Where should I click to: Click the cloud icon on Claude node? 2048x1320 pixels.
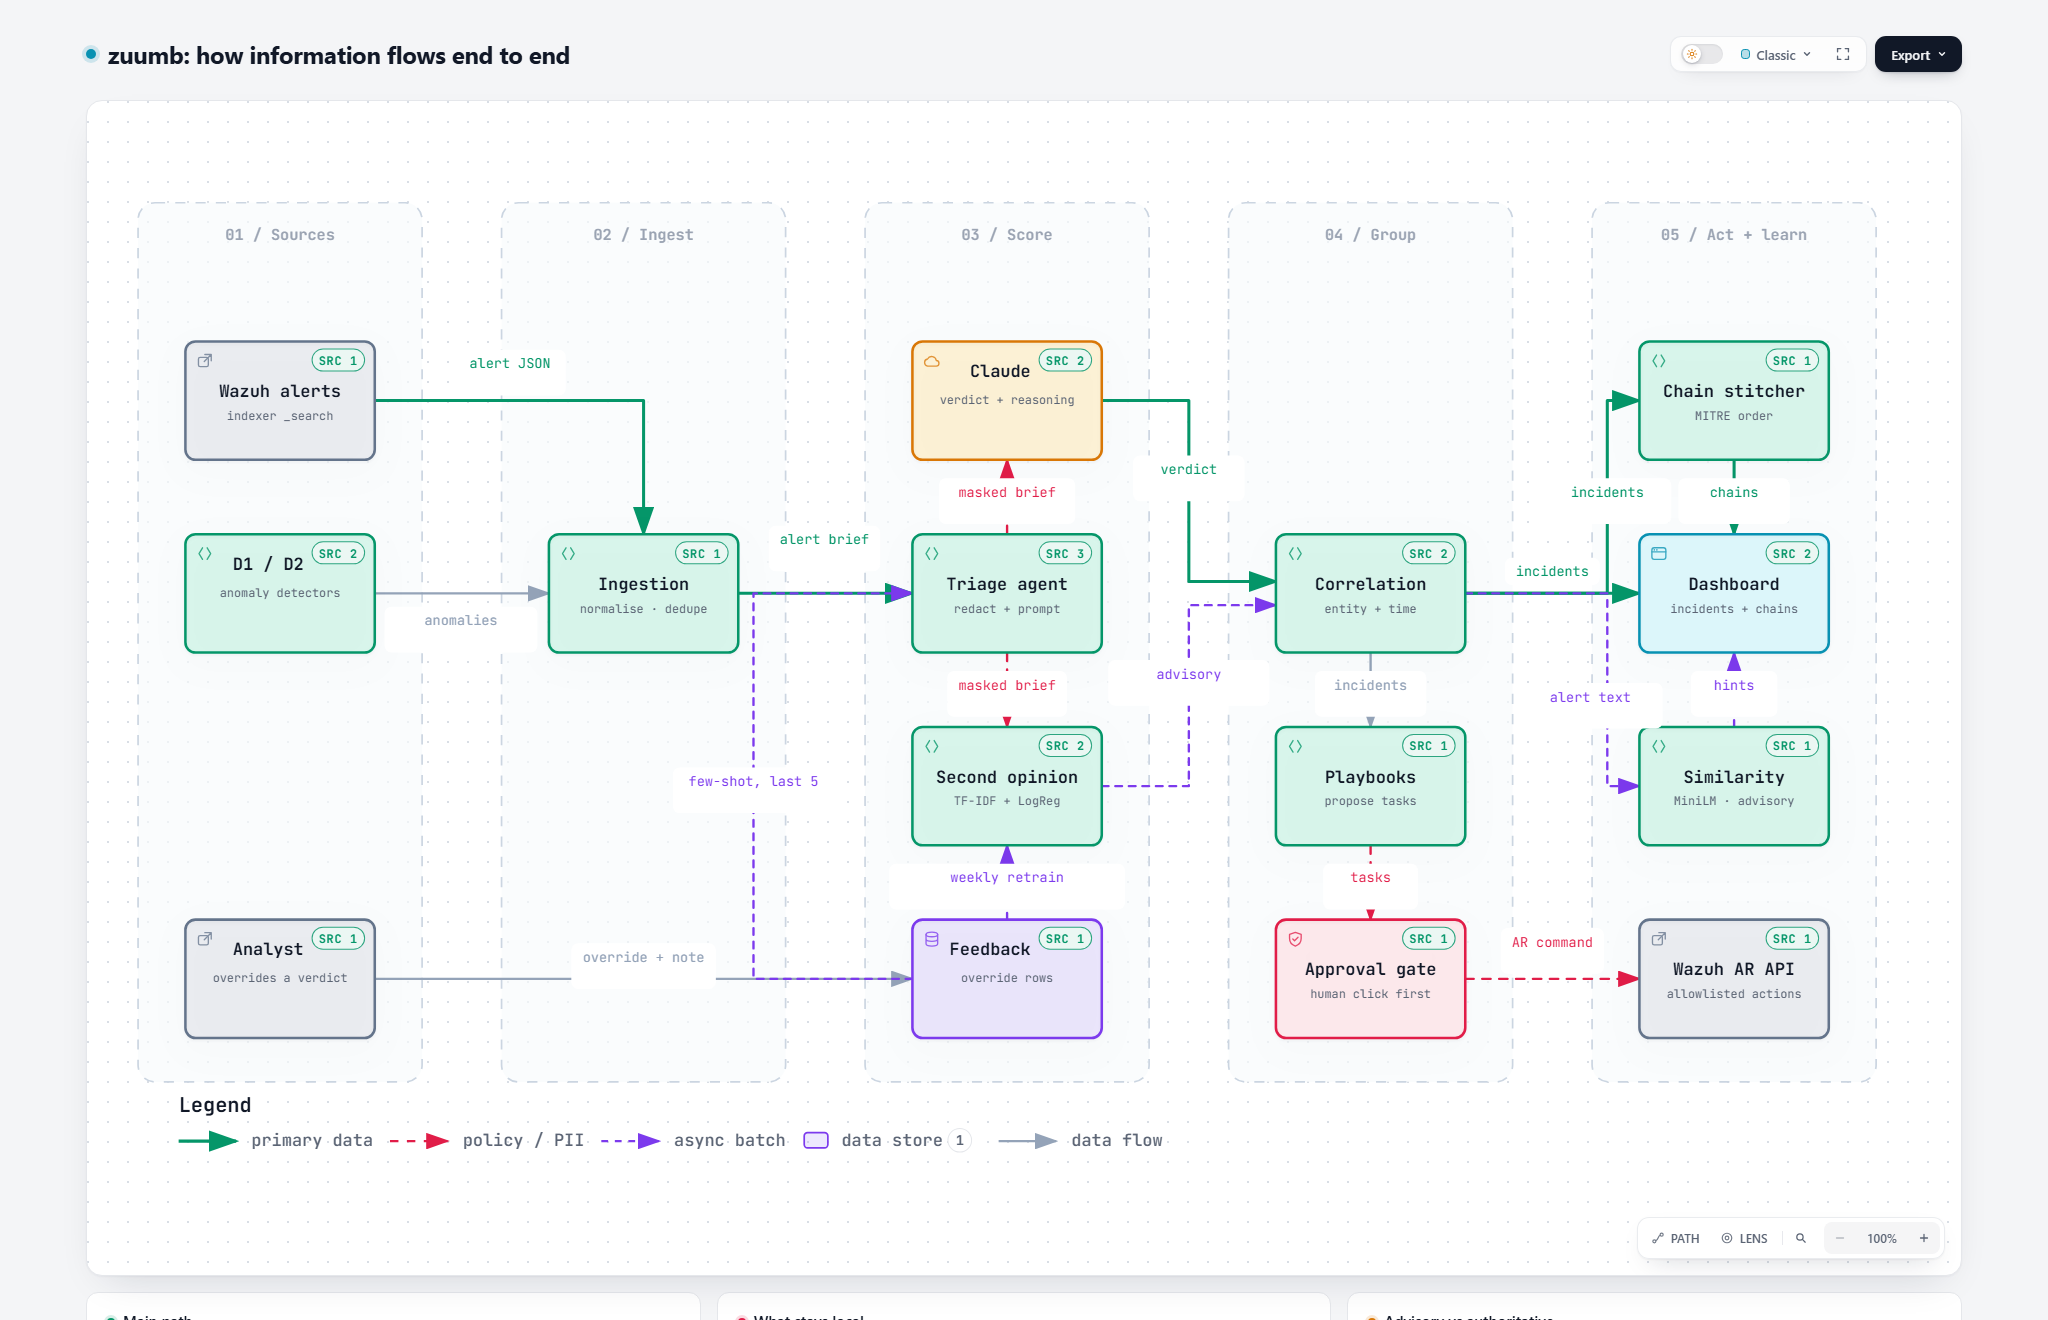click(x=932, y=361)
